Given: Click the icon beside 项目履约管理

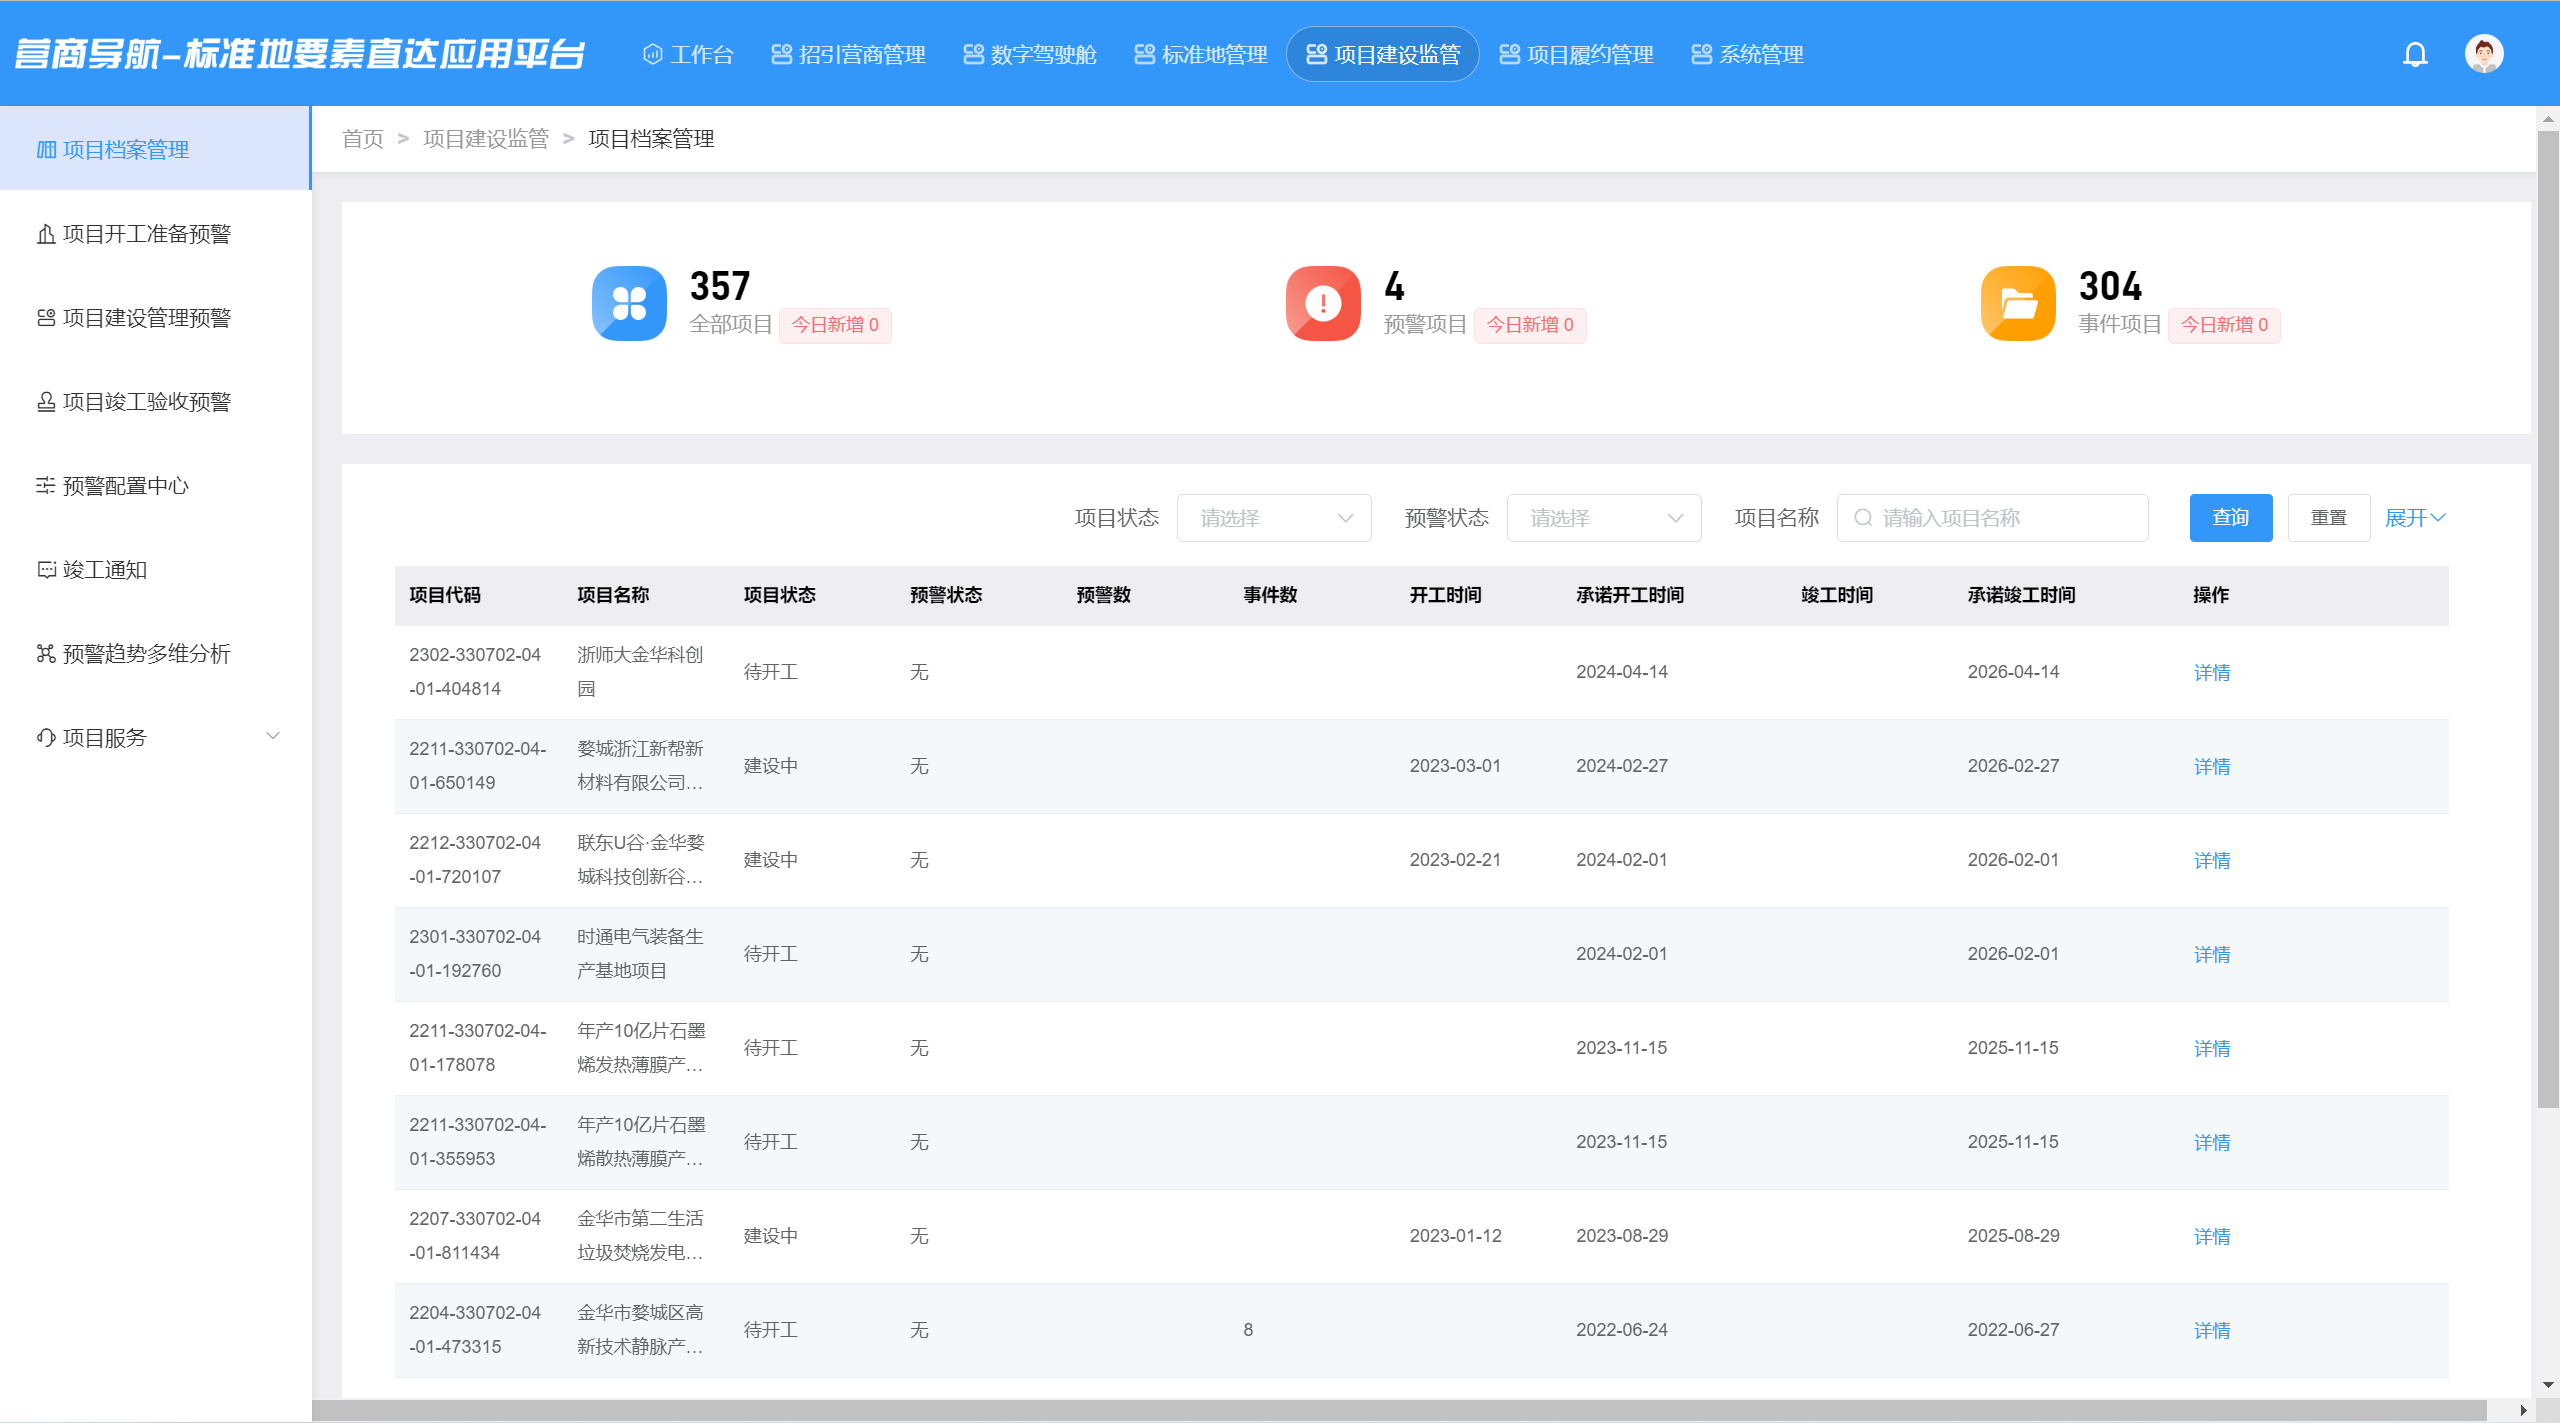Looking at the screenshot, I should [1509, 54].
